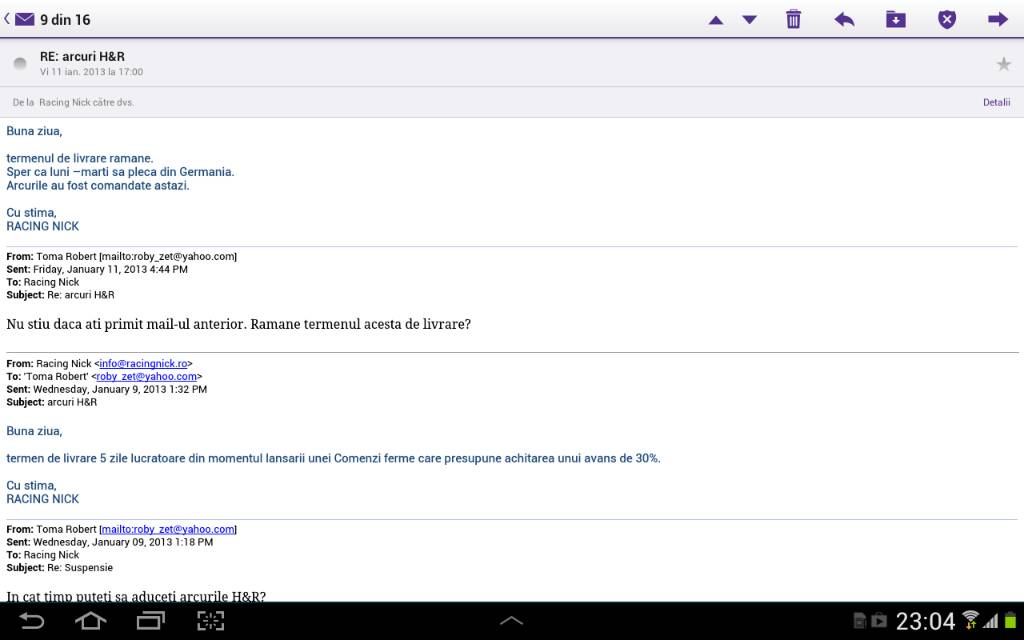This screenshot has height=640, width=1024.
Task: Select Sent: Wednesday, January 9, 2013 1:32 PM
Action: pos(106,389)
